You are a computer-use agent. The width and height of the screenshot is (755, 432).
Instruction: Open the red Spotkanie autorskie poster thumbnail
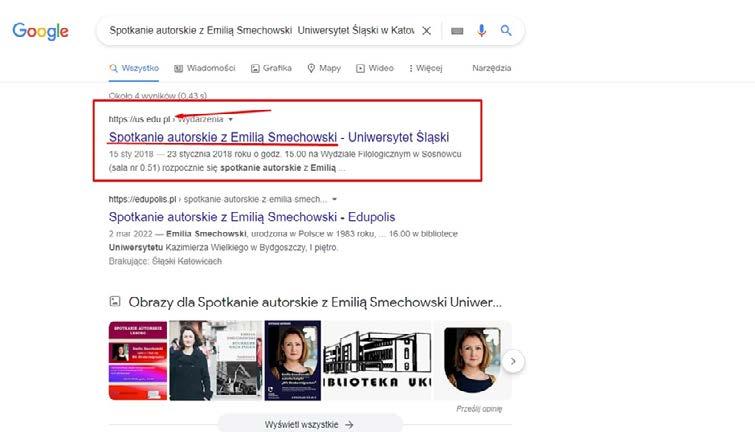[x=138, y=360]
